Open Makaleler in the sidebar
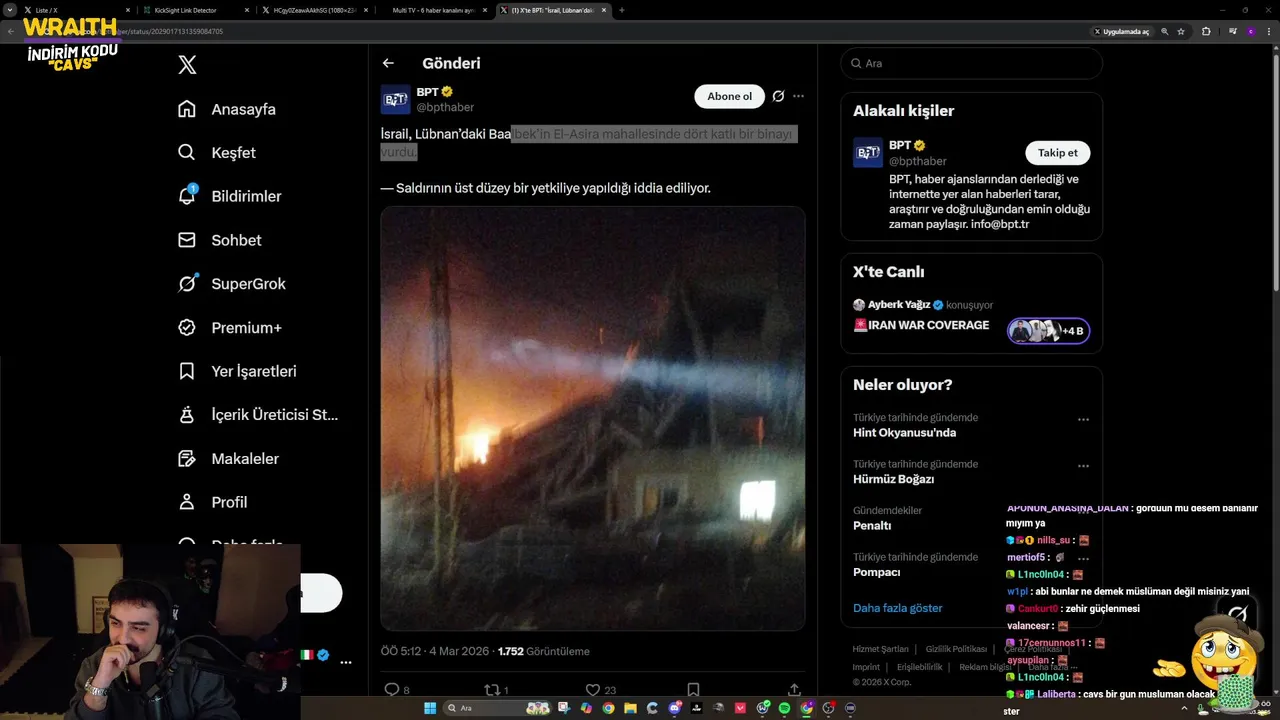Viewport: 1280px width, 720px height. coord(228,459)
